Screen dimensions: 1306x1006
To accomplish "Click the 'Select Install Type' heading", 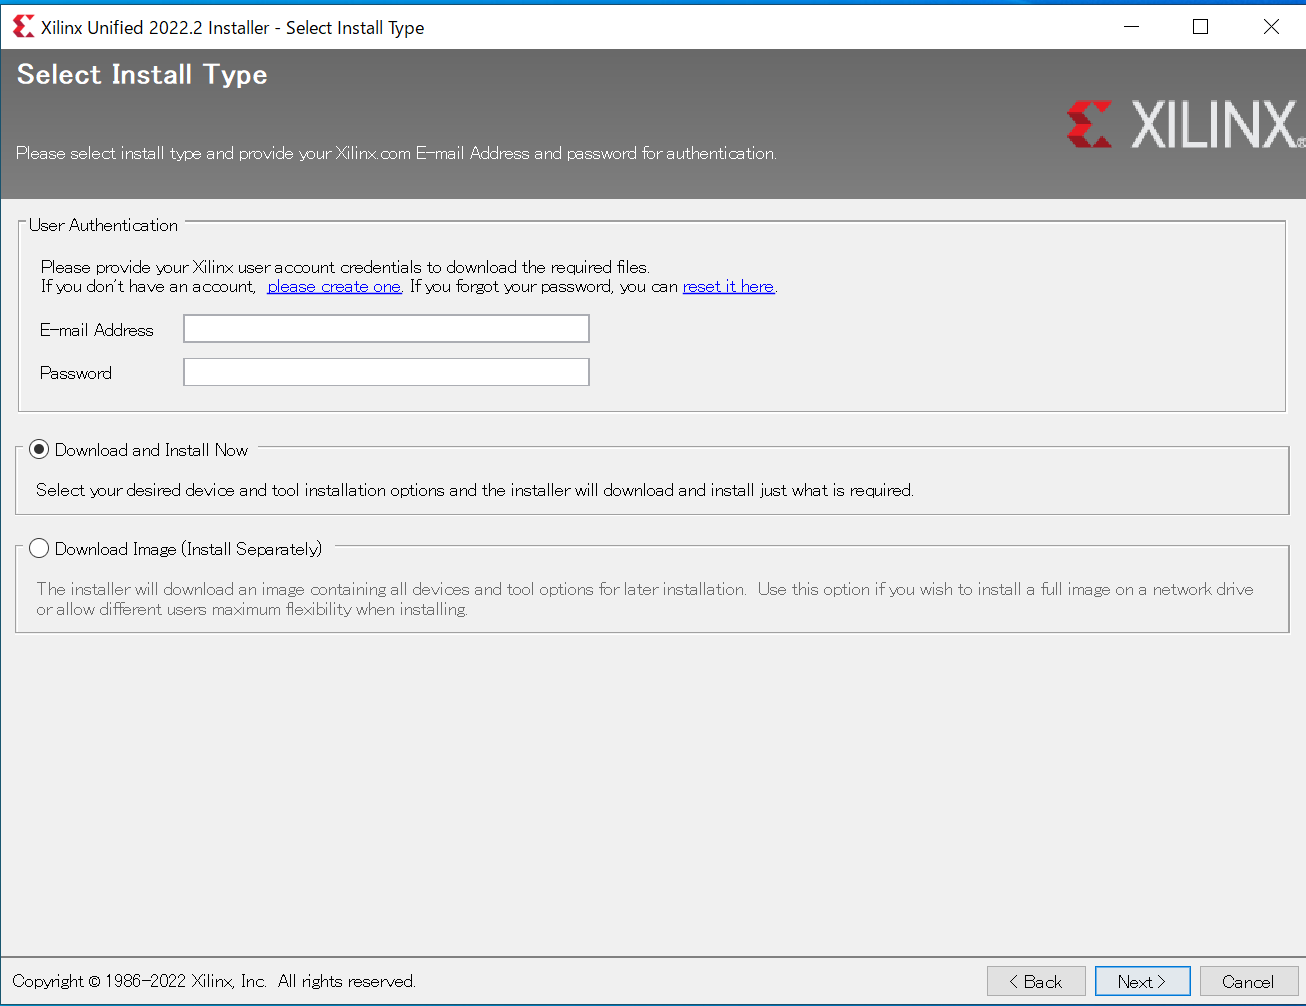I will pos(142,75).
